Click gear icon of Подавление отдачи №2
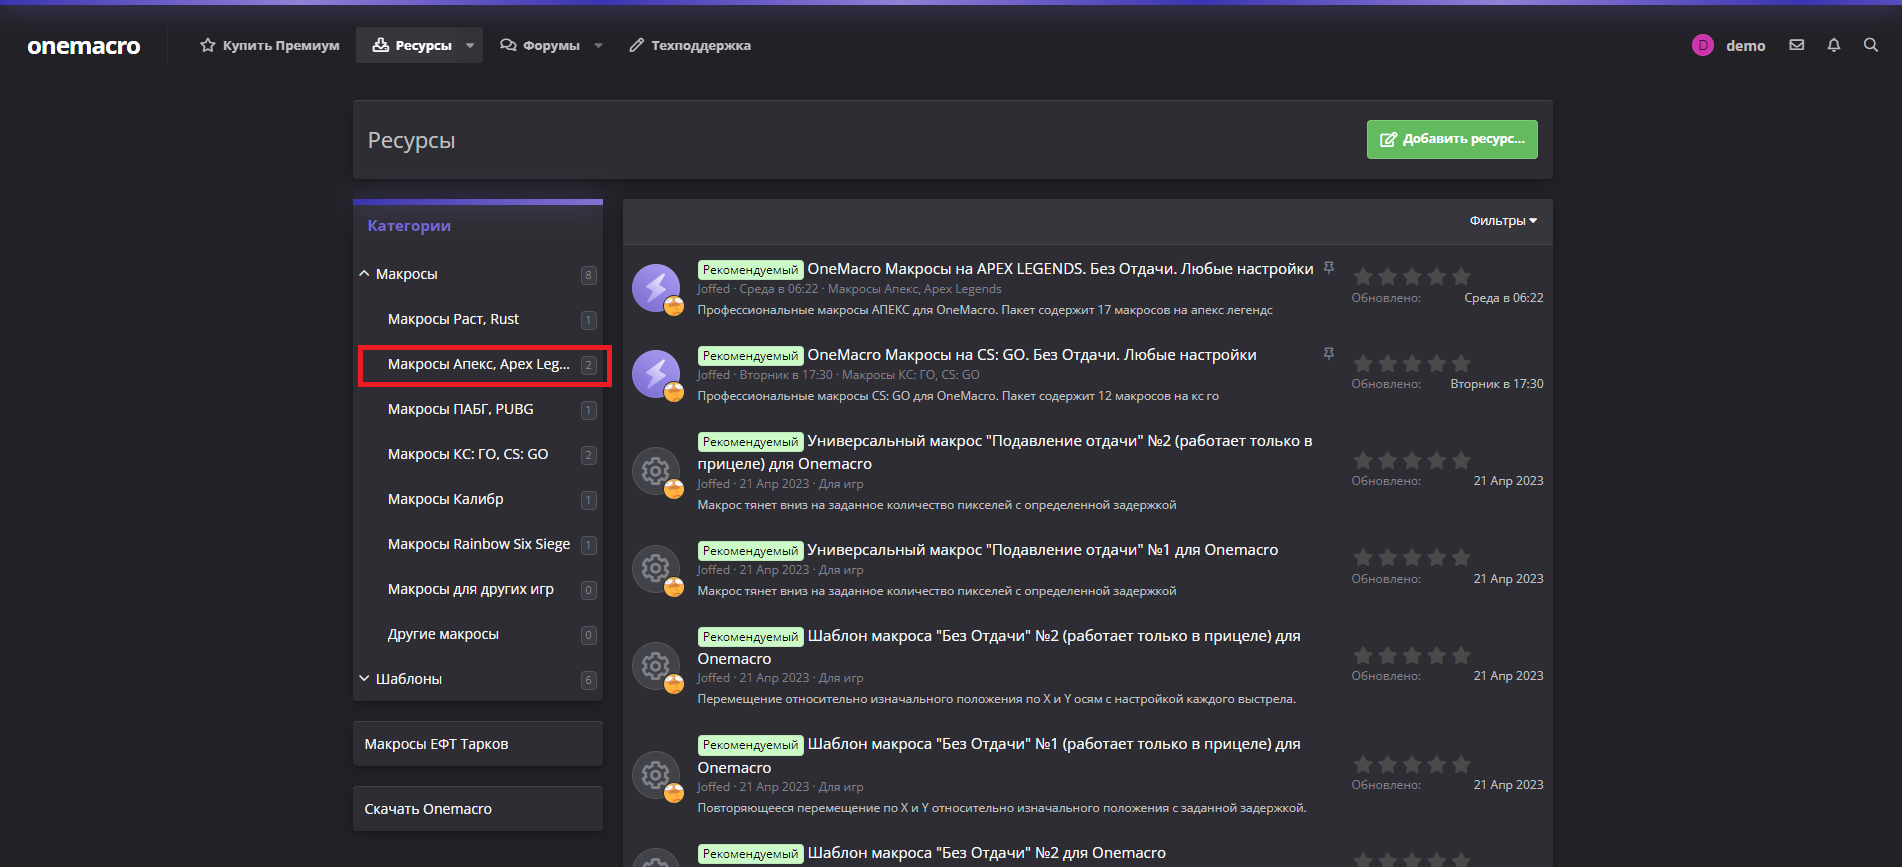 point(656,471)
